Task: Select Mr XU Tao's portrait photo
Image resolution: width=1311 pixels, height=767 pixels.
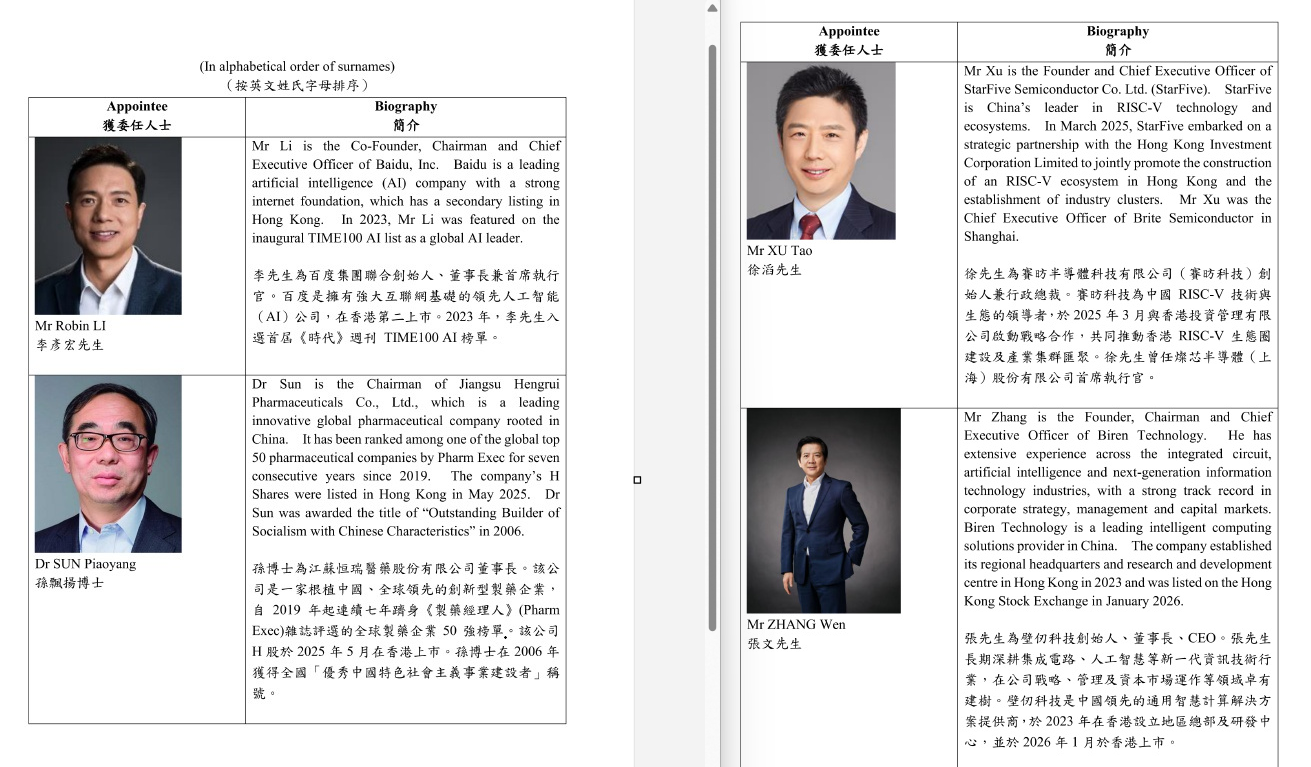Action: 821,150
